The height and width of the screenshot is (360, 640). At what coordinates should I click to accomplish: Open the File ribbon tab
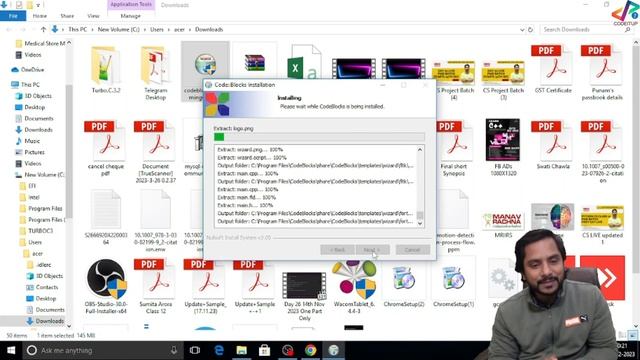pos(13,16)
